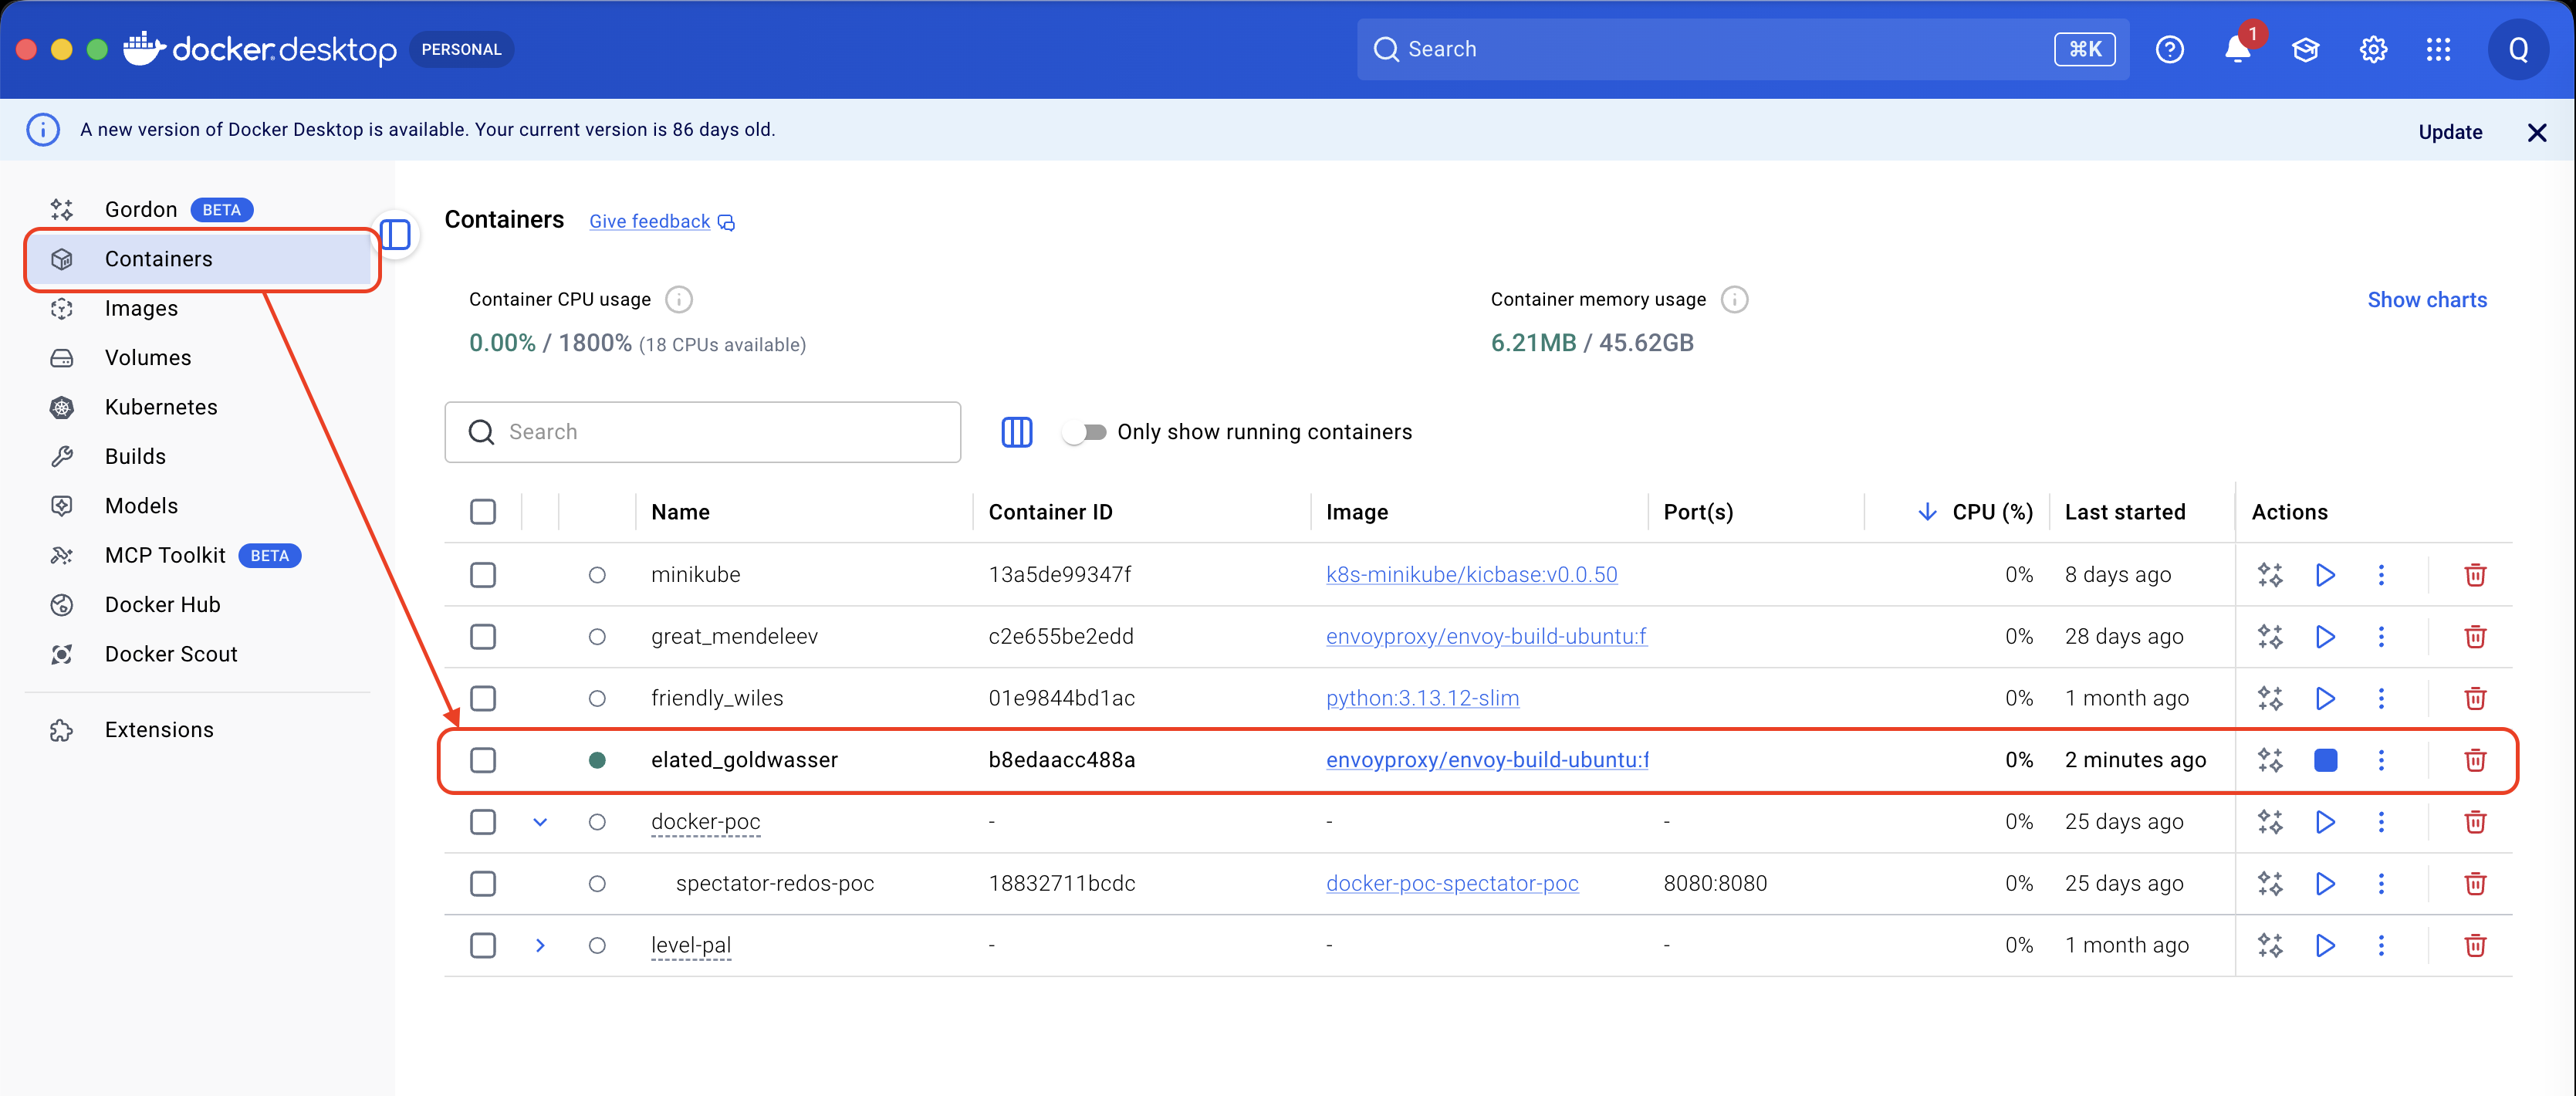Delete the spectator-redos-poc container

[2475, 884]
